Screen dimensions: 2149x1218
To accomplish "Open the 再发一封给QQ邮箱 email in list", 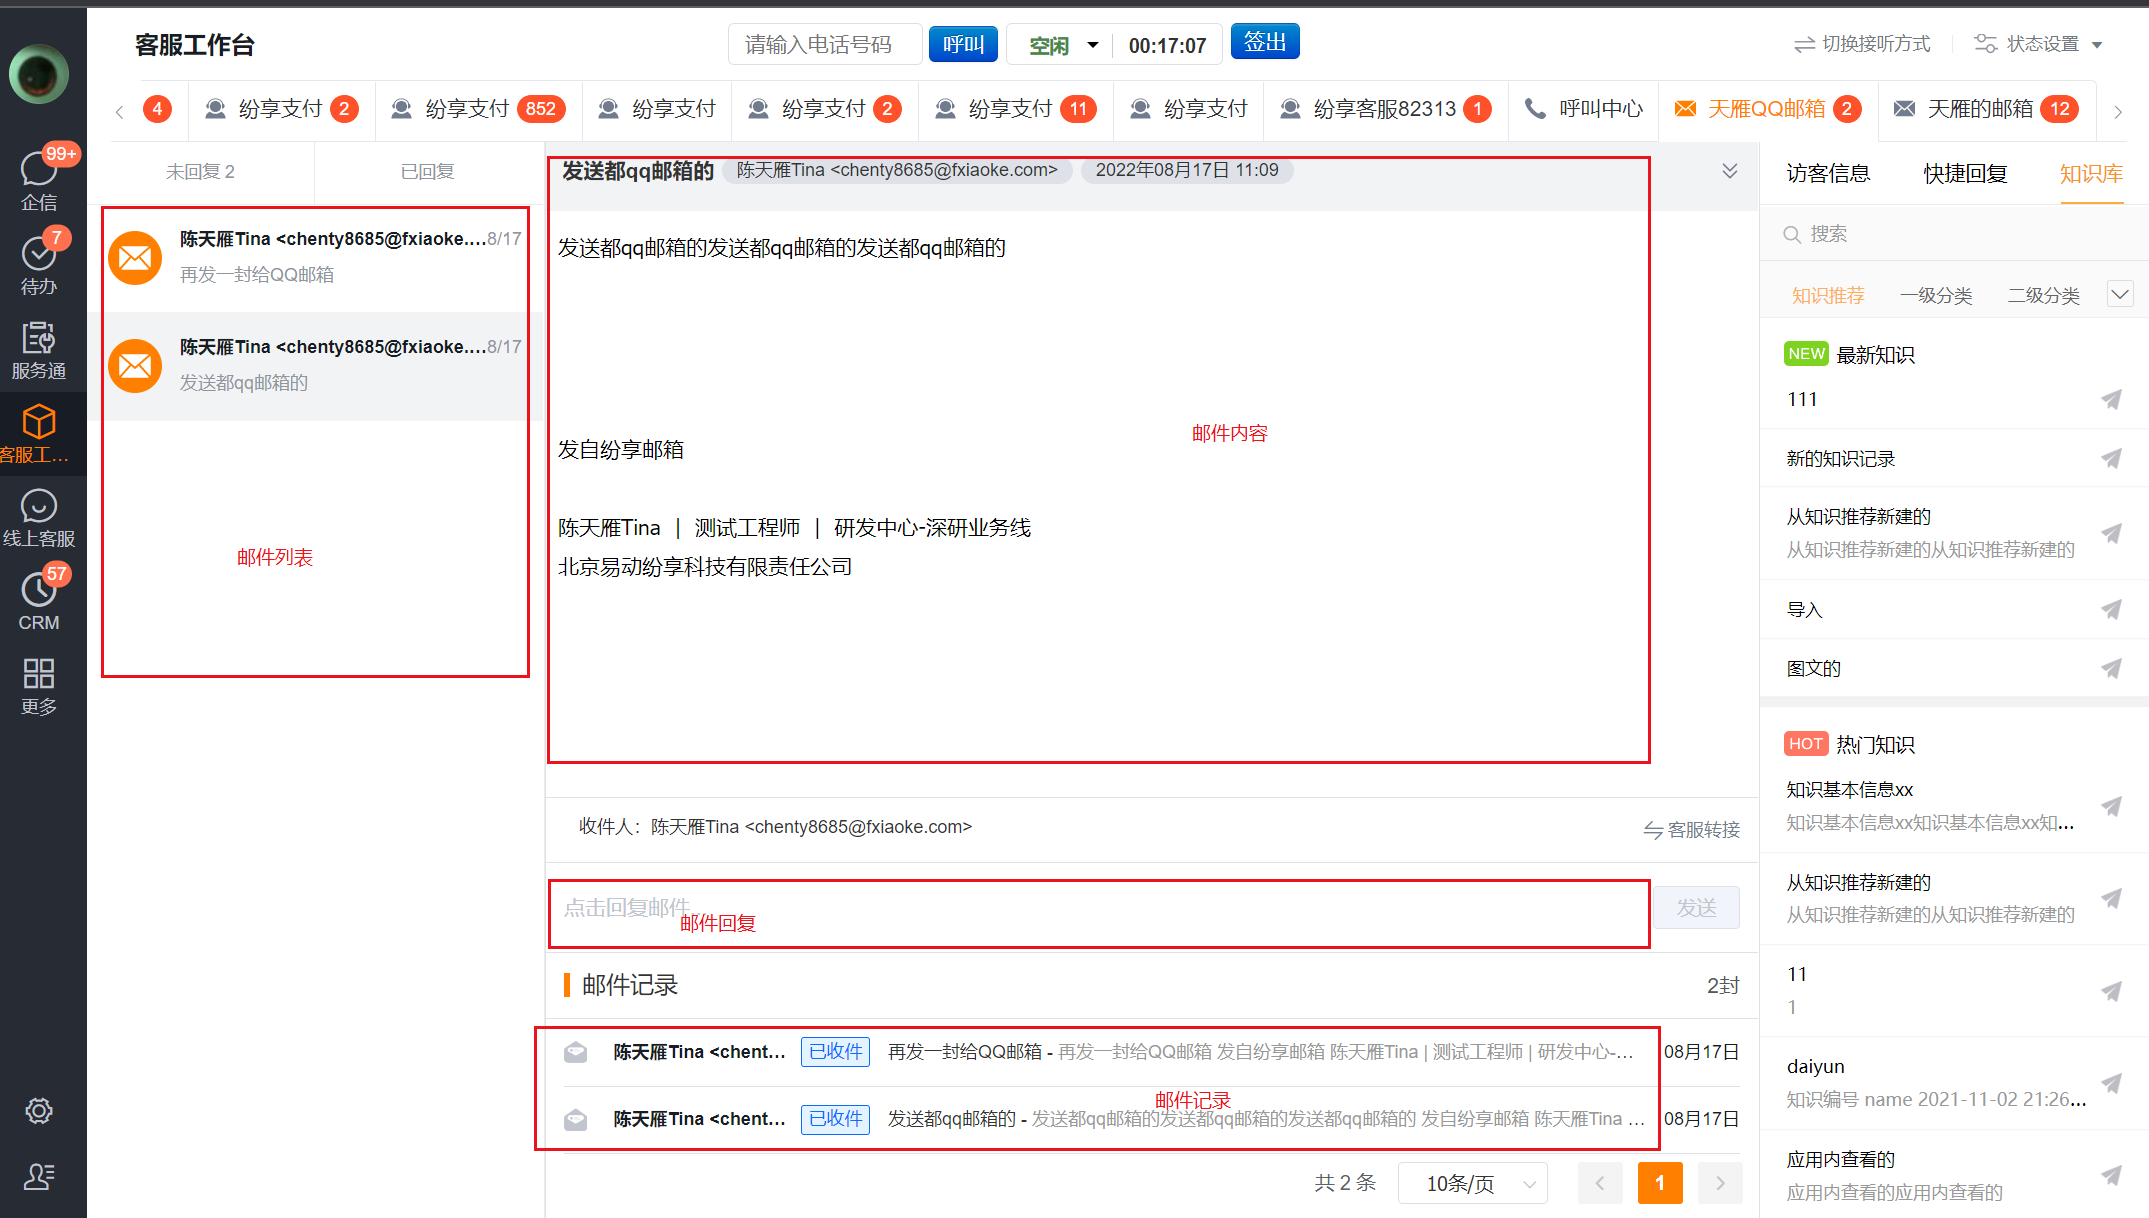I will tap(316, 257).
